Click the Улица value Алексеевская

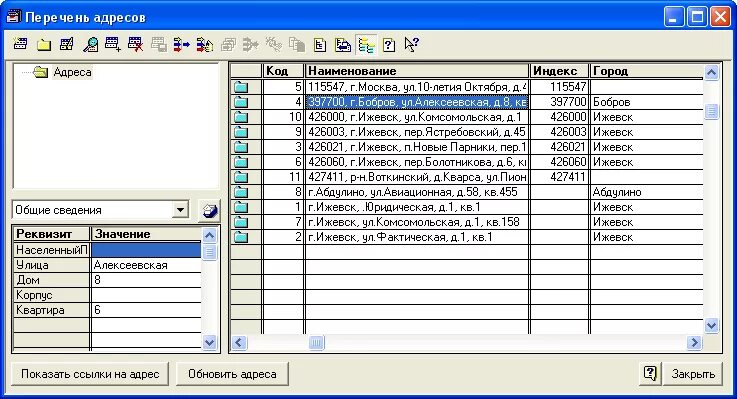coord(146,265)
